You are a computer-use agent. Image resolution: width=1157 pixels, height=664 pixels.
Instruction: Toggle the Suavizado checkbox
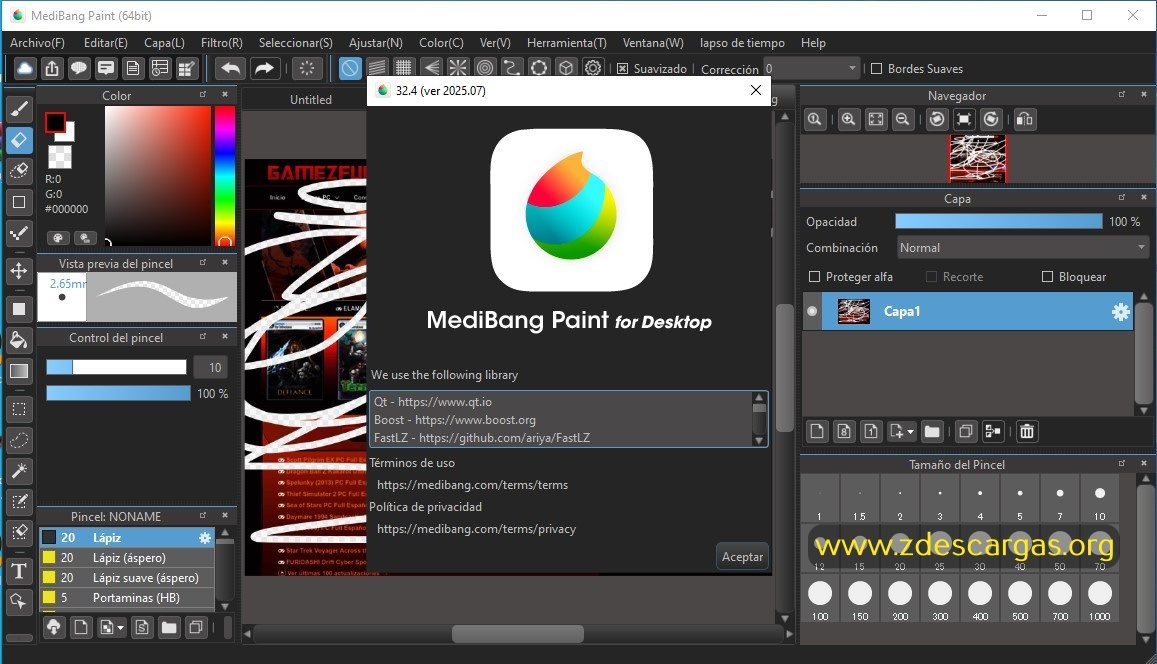tap(623, 69)
